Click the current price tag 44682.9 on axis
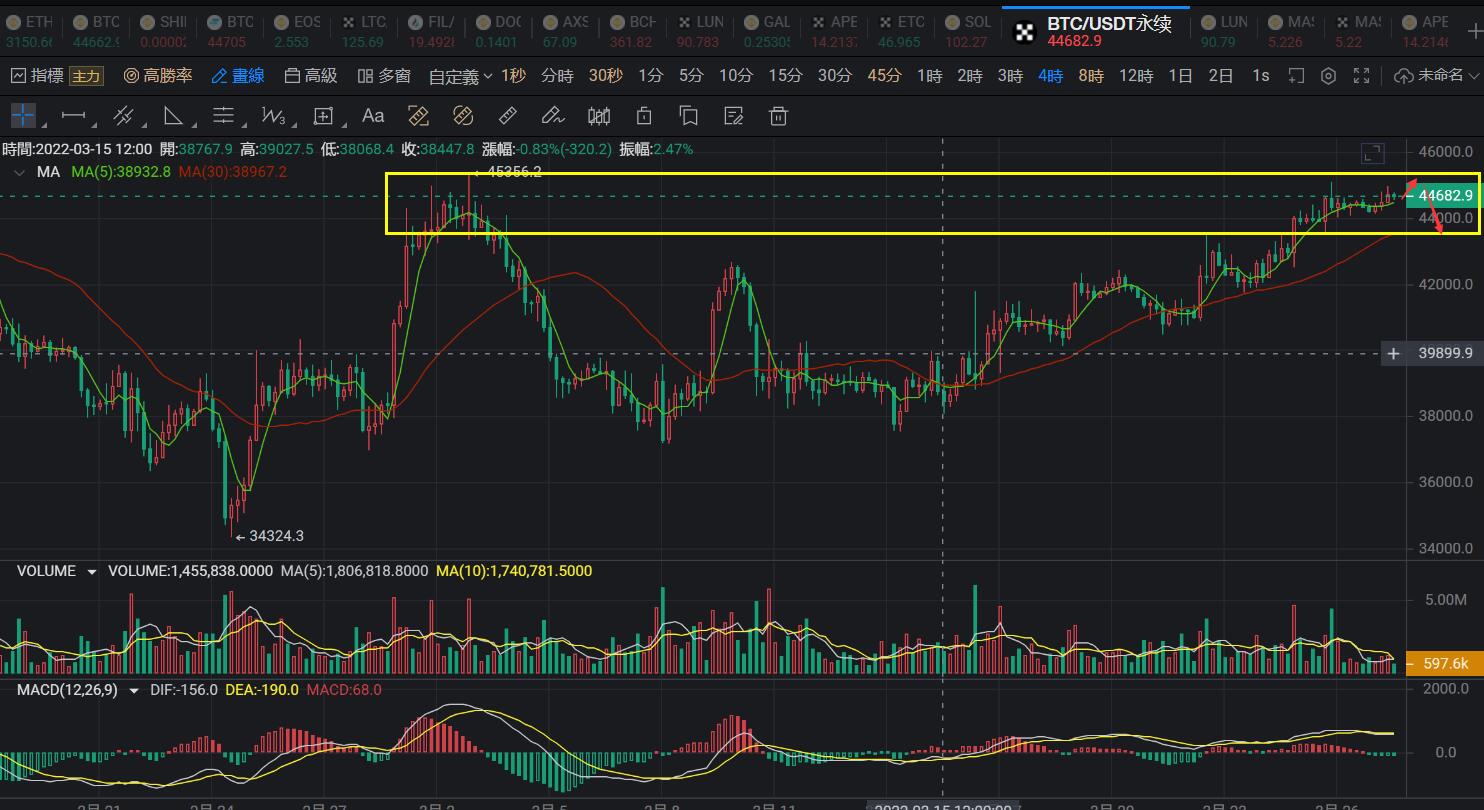The height and width of the screenshot is (810, 1484). [1445, 196]
